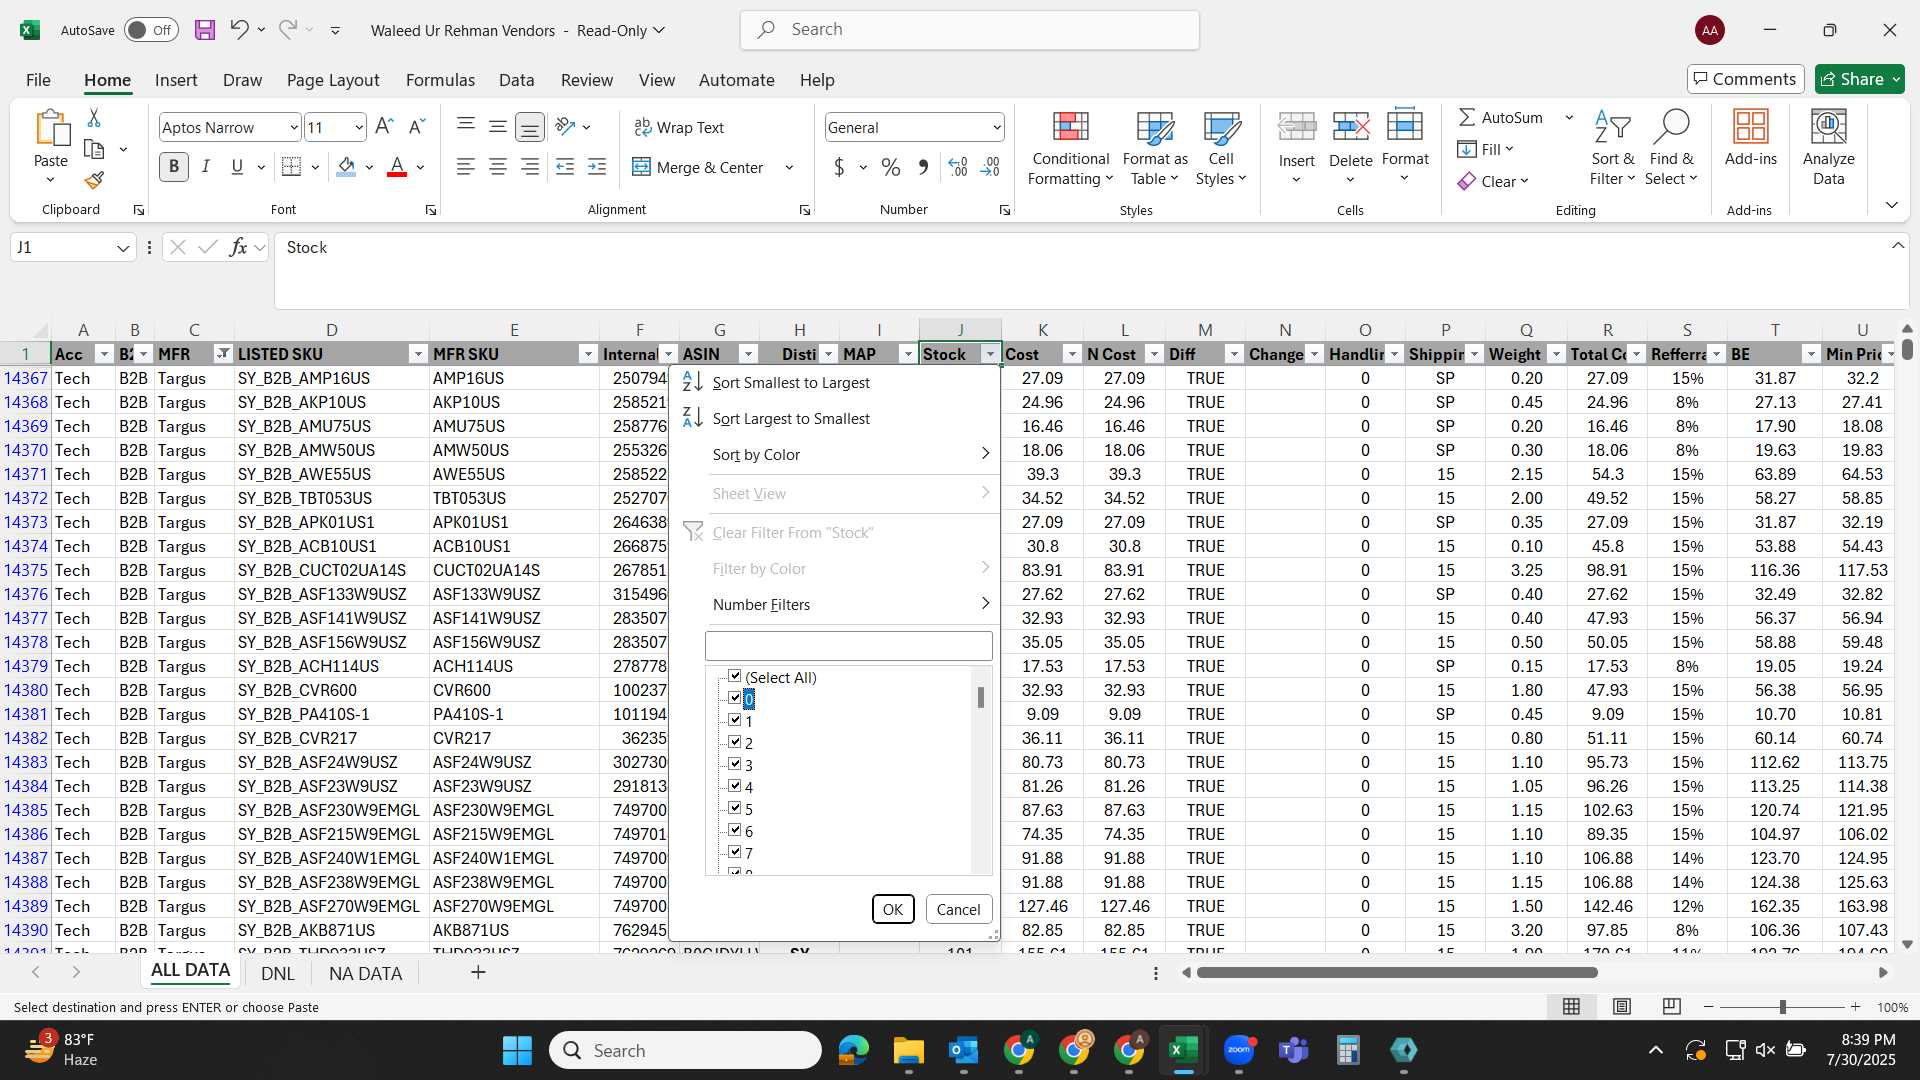The height and width of the screenshot is (1080, 1920).
Task: Open Zoom app in taskbar
Action: point(1239,1050)
